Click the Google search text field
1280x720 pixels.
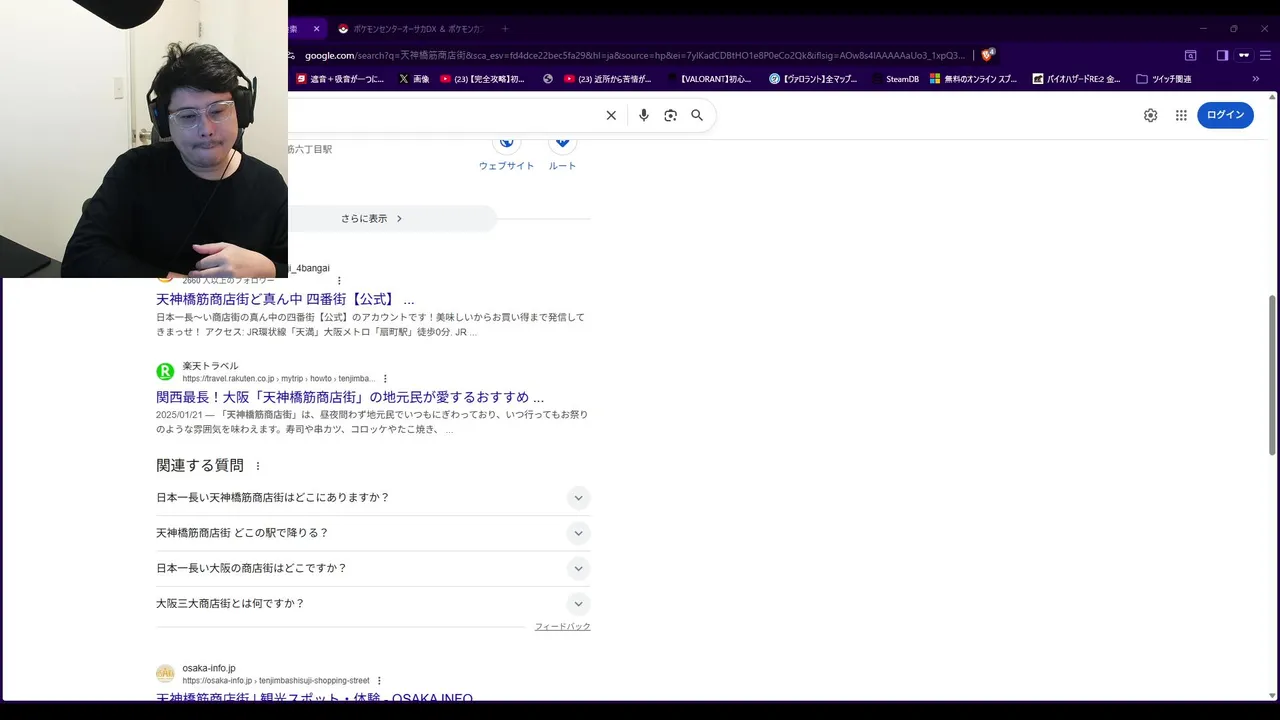[445, 115]
